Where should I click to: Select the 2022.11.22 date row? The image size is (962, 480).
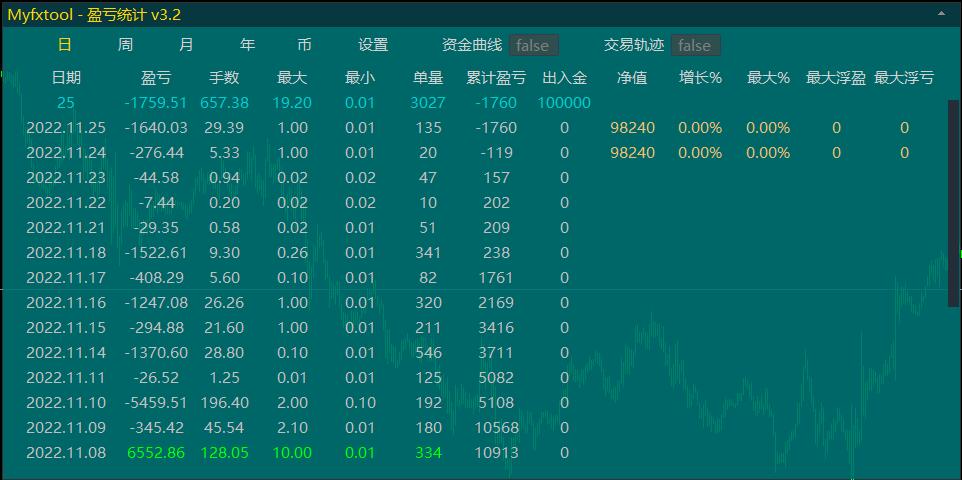66,203
